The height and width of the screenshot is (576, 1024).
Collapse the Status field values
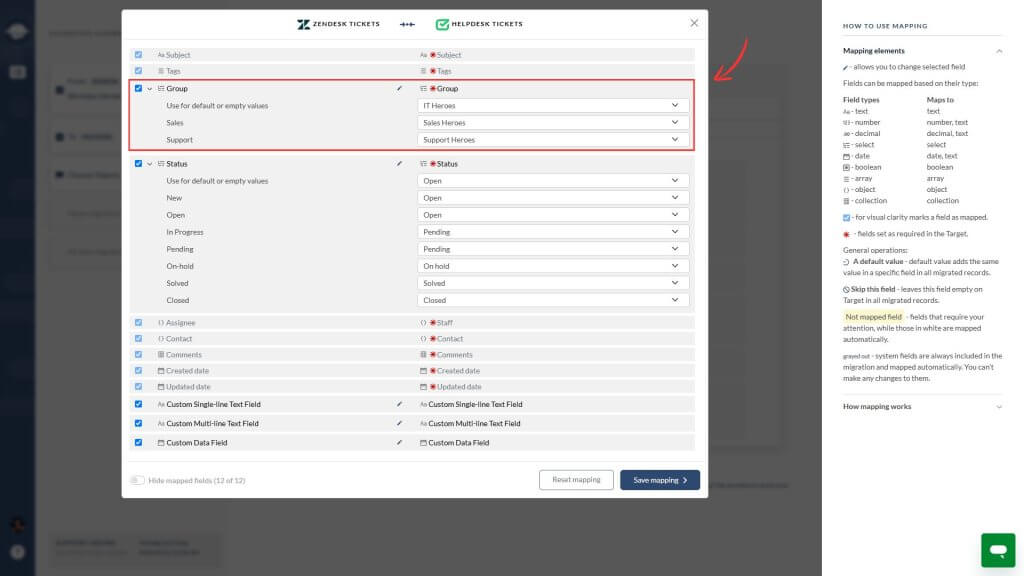click(150, 164)
